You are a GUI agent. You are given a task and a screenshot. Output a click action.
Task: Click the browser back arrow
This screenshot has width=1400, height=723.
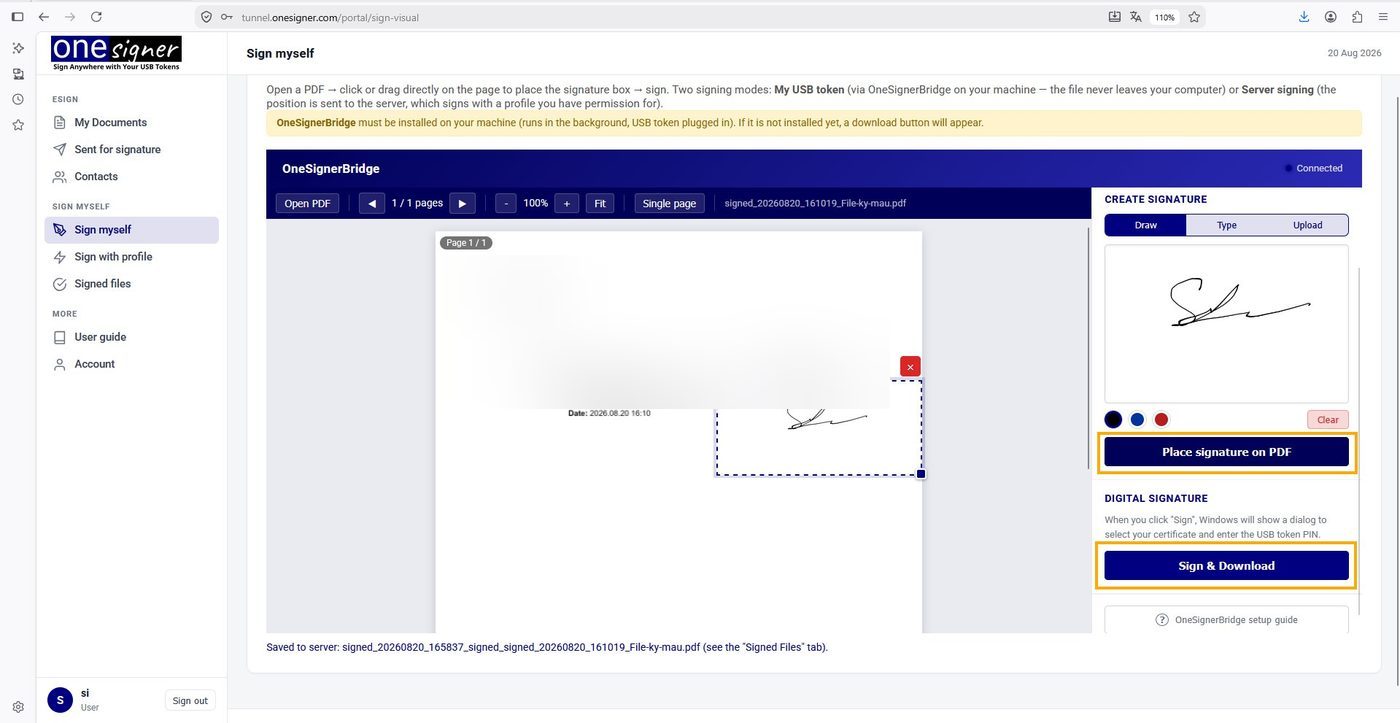pyautogui.click(x=43, y=17)
